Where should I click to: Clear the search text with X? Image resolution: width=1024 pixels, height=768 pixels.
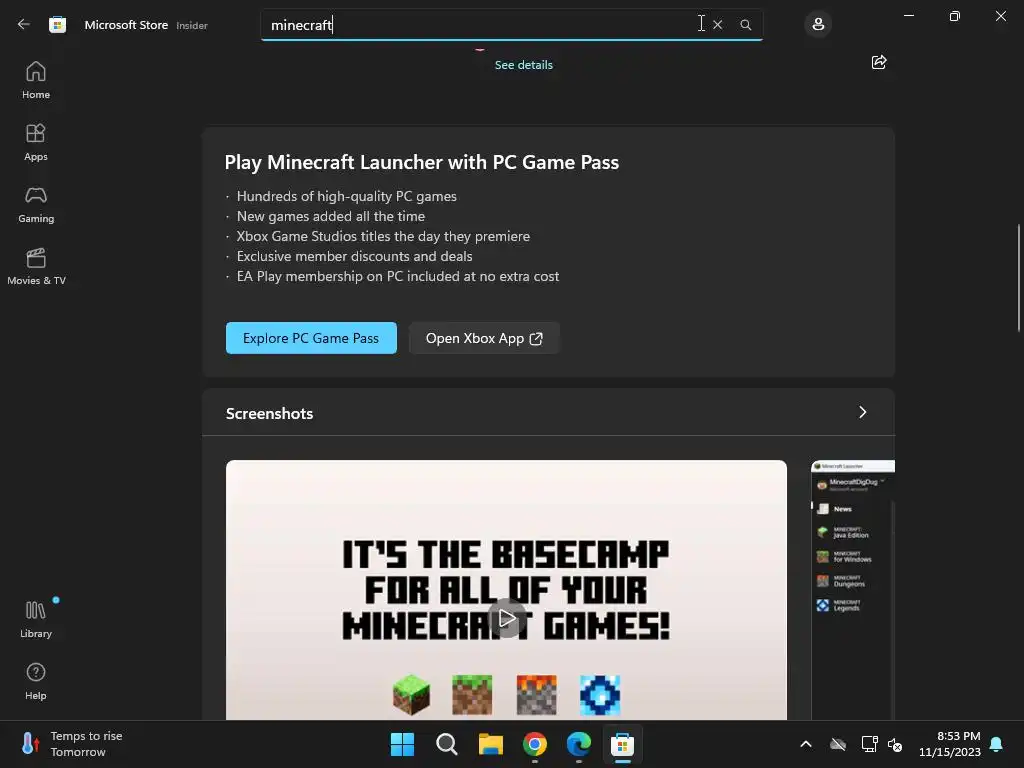[718, 25]
